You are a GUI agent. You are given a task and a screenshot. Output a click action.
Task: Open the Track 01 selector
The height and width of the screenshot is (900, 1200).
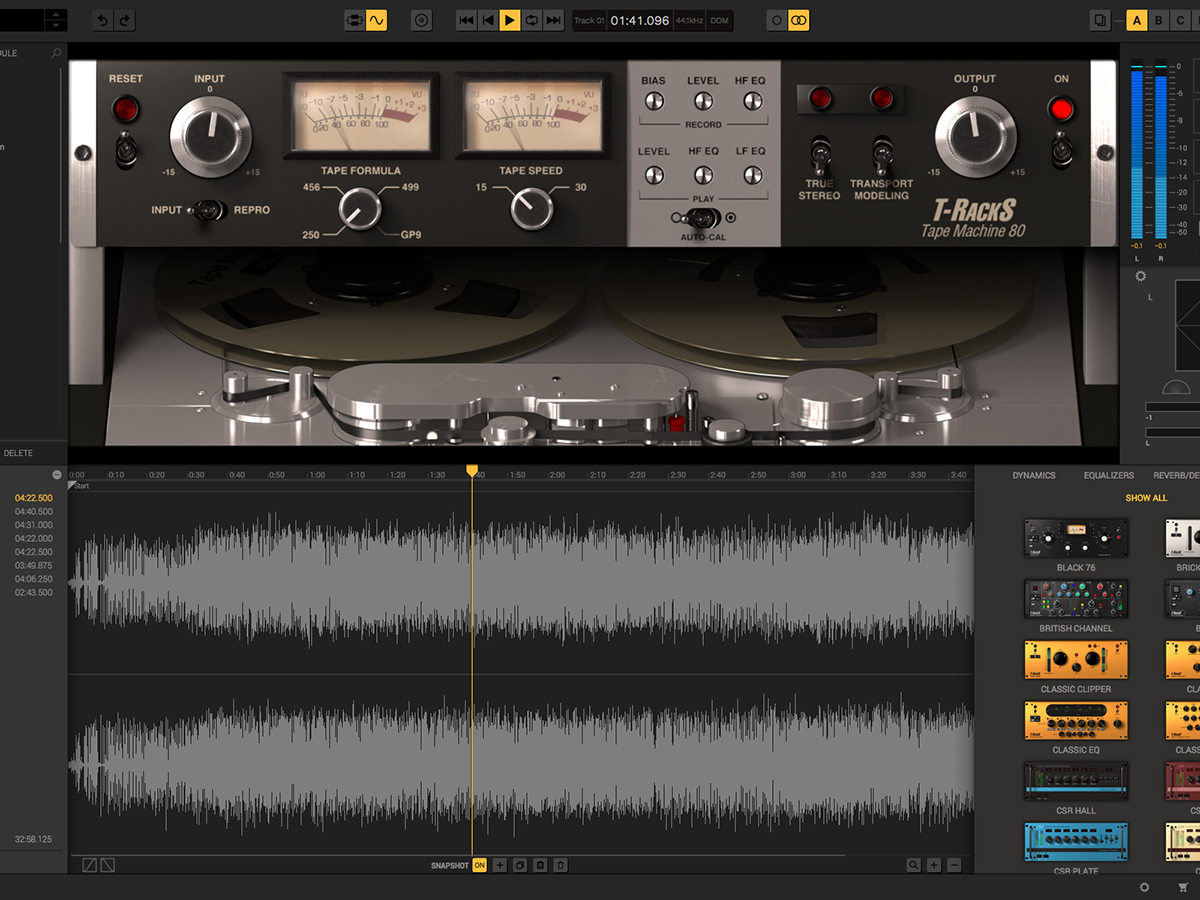pos(591,19)
